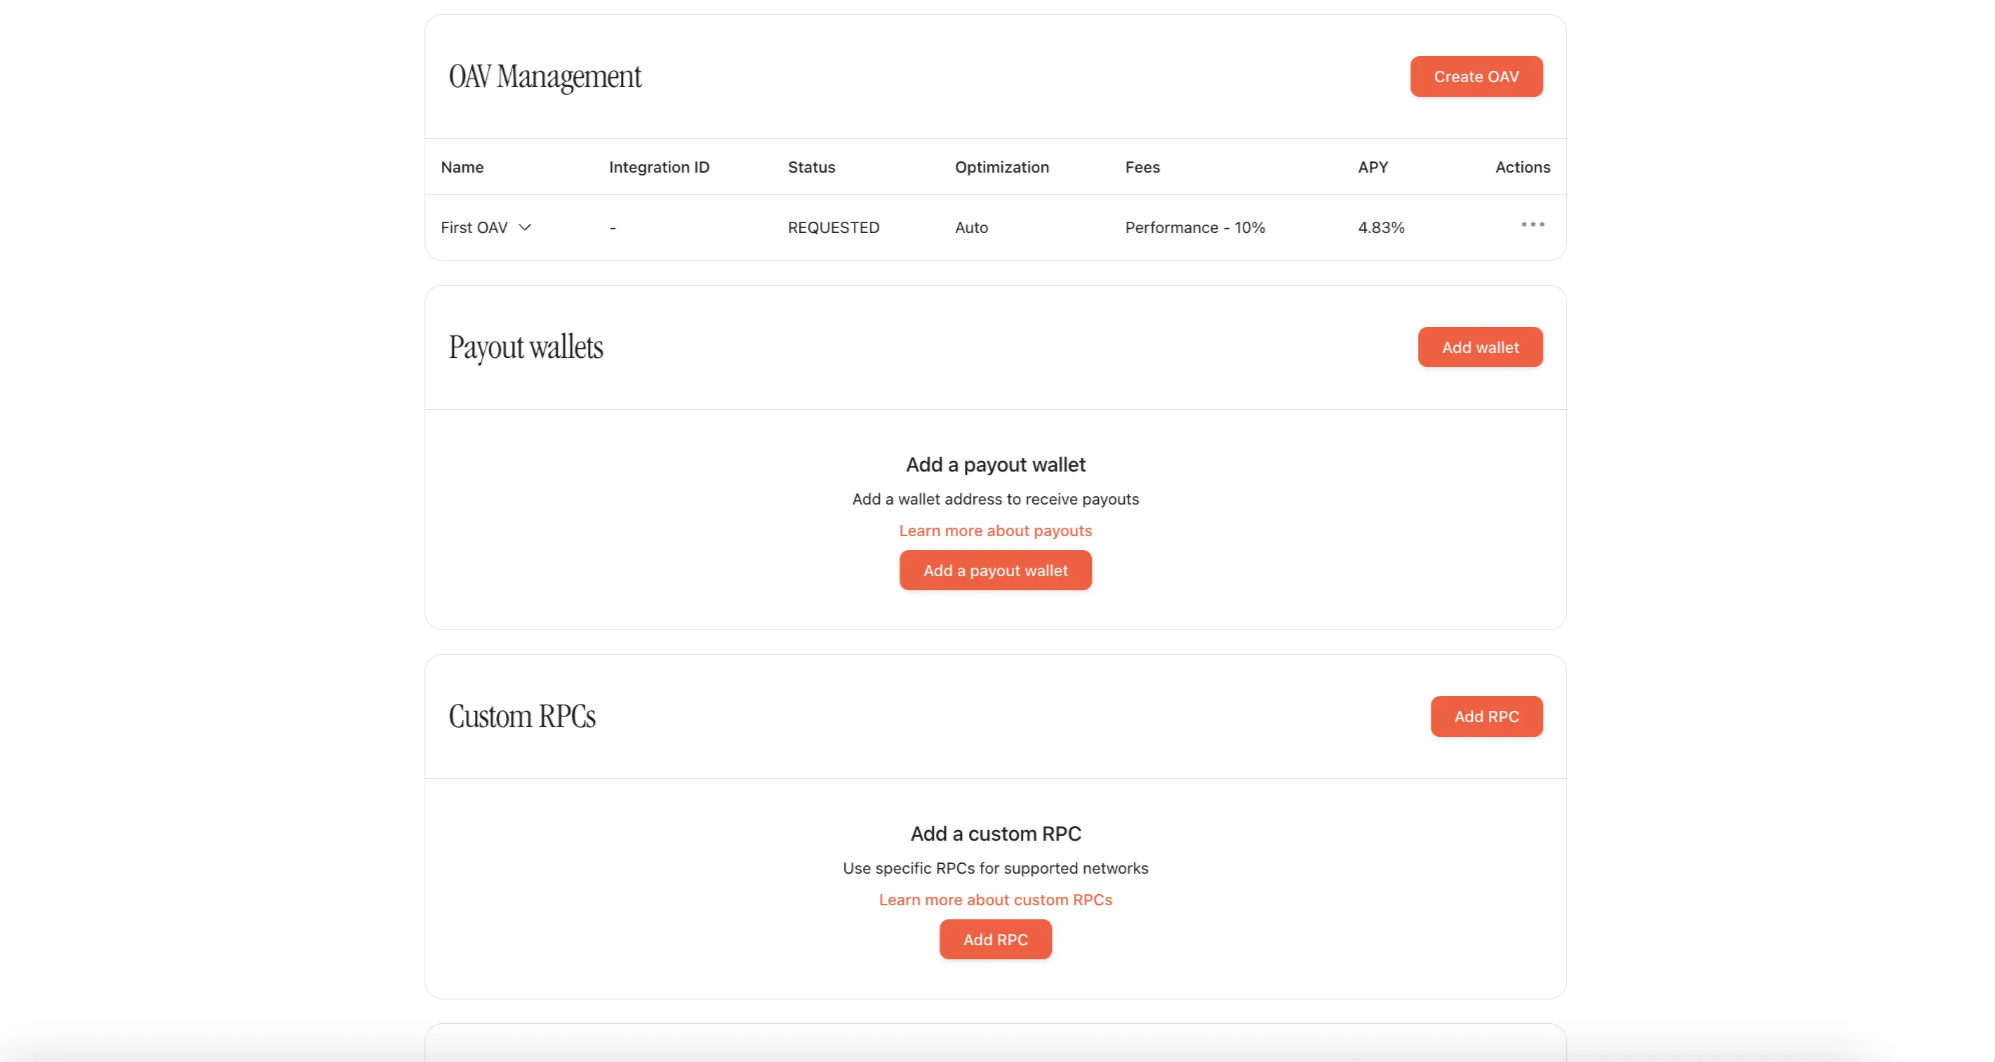Click the Add a payout wallet title text

point(995,465)
